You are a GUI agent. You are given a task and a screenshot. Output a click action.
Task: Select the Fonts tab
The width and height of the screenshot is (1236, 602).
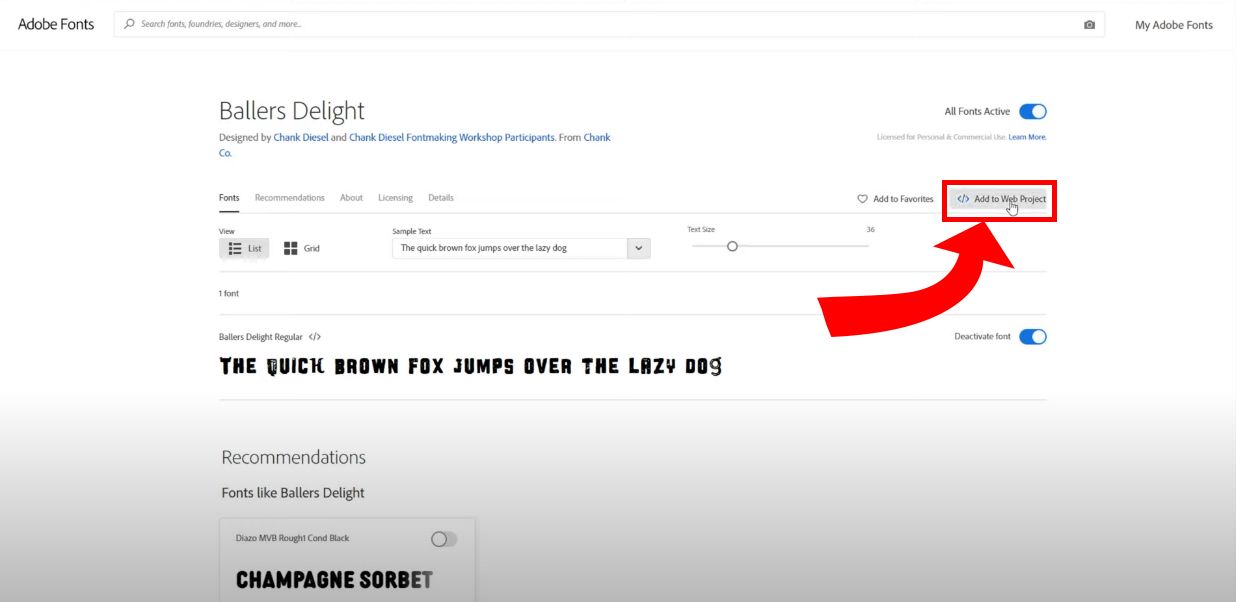(x=229, y=198)
